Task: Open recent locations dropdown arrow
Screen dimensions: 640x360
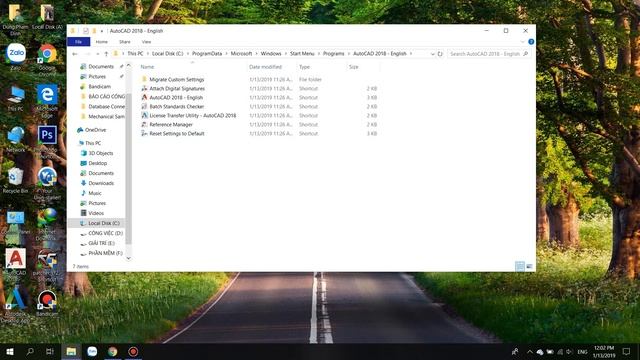Action: click(x=97, y=53)
